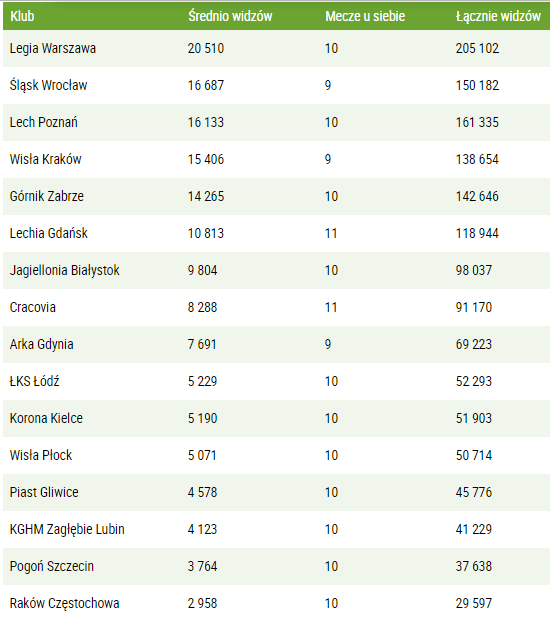
Task: Select Pogoń Szczecin club name
Action: click(52, 567)
